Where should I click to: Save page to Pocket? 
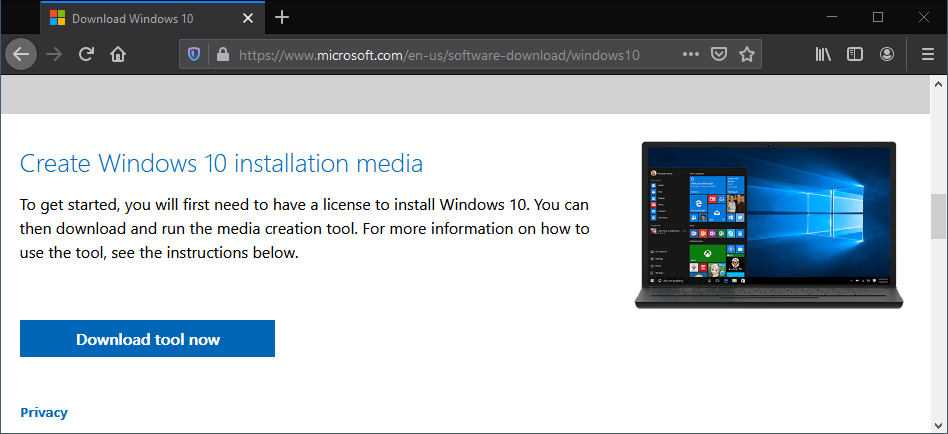tap(718, 55)
